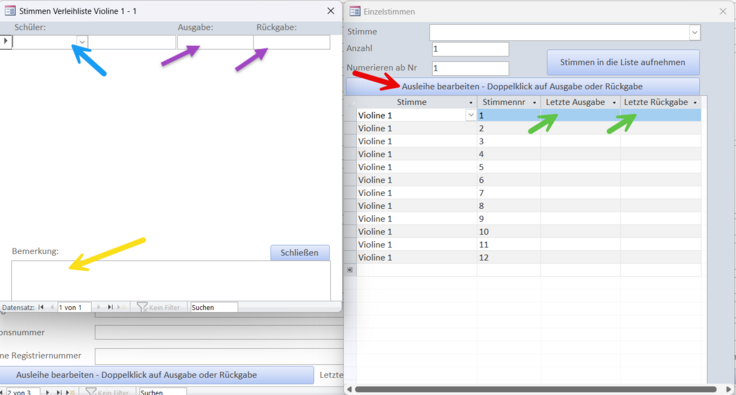The image size is (736, 395).
Task: Click the Schließen button
Action: (x=299, y=253)
